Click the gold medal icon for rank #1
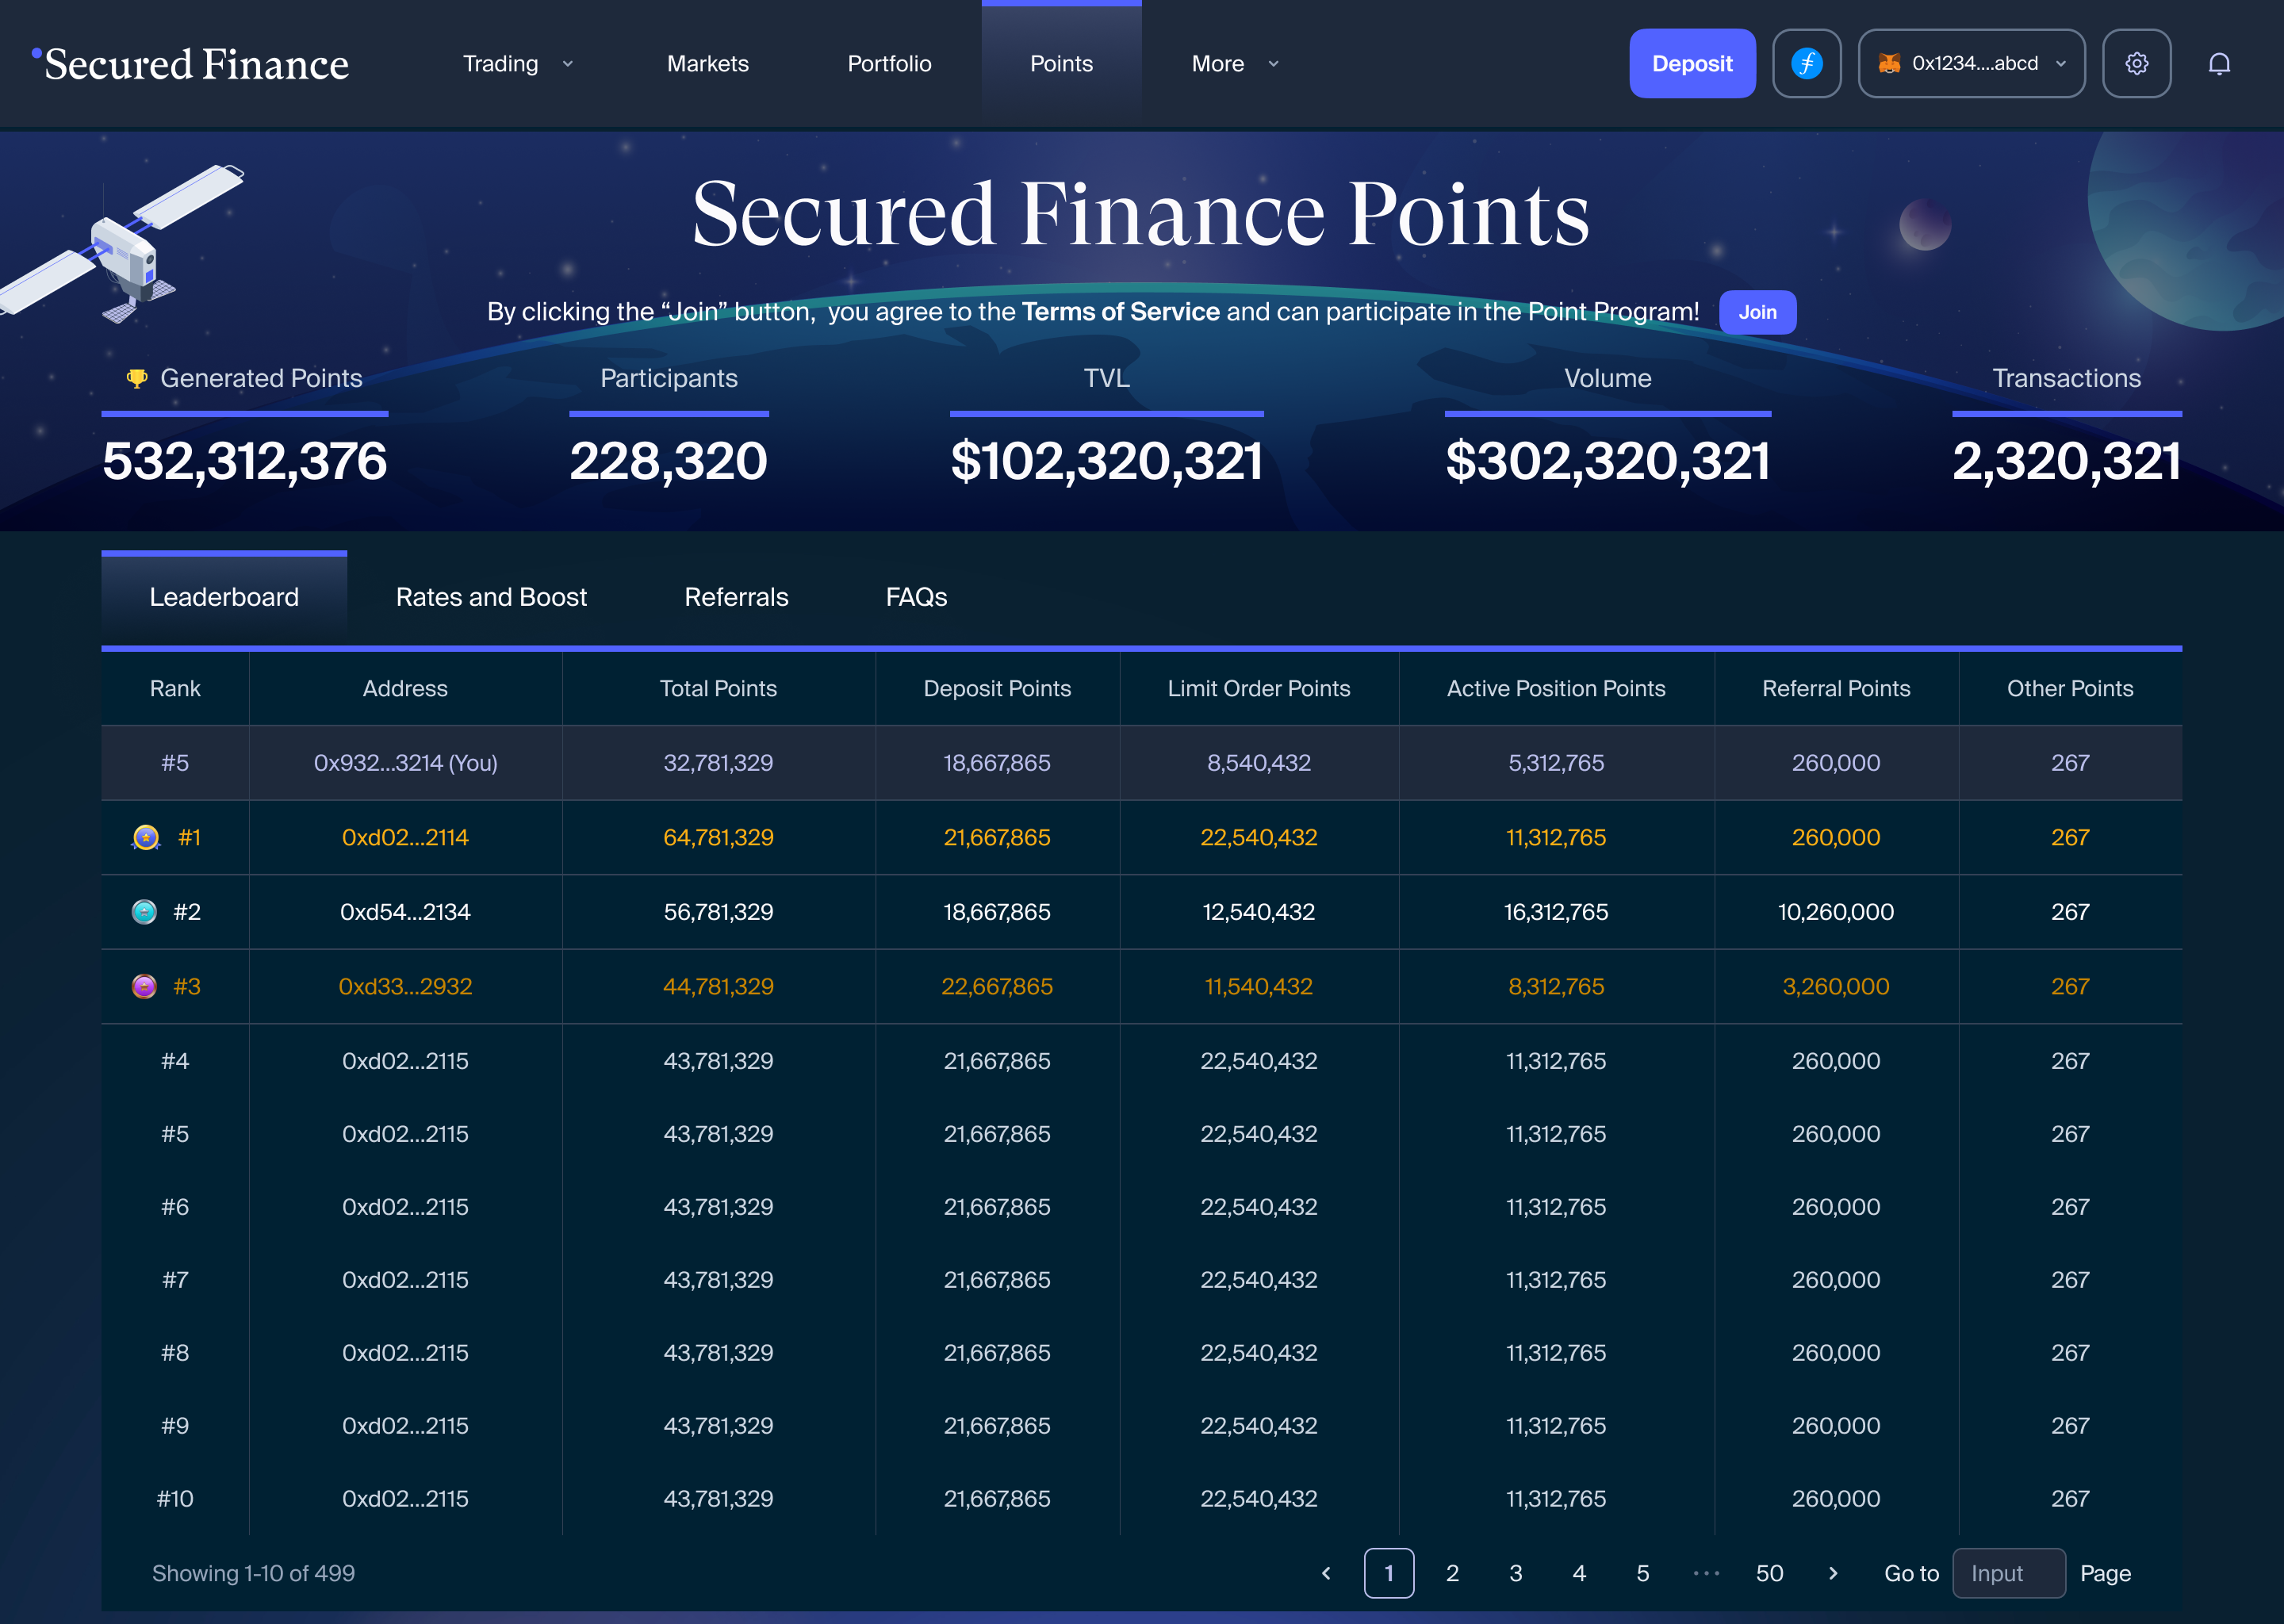Viewport: 2284px width, 1624px height. point(146,837)
